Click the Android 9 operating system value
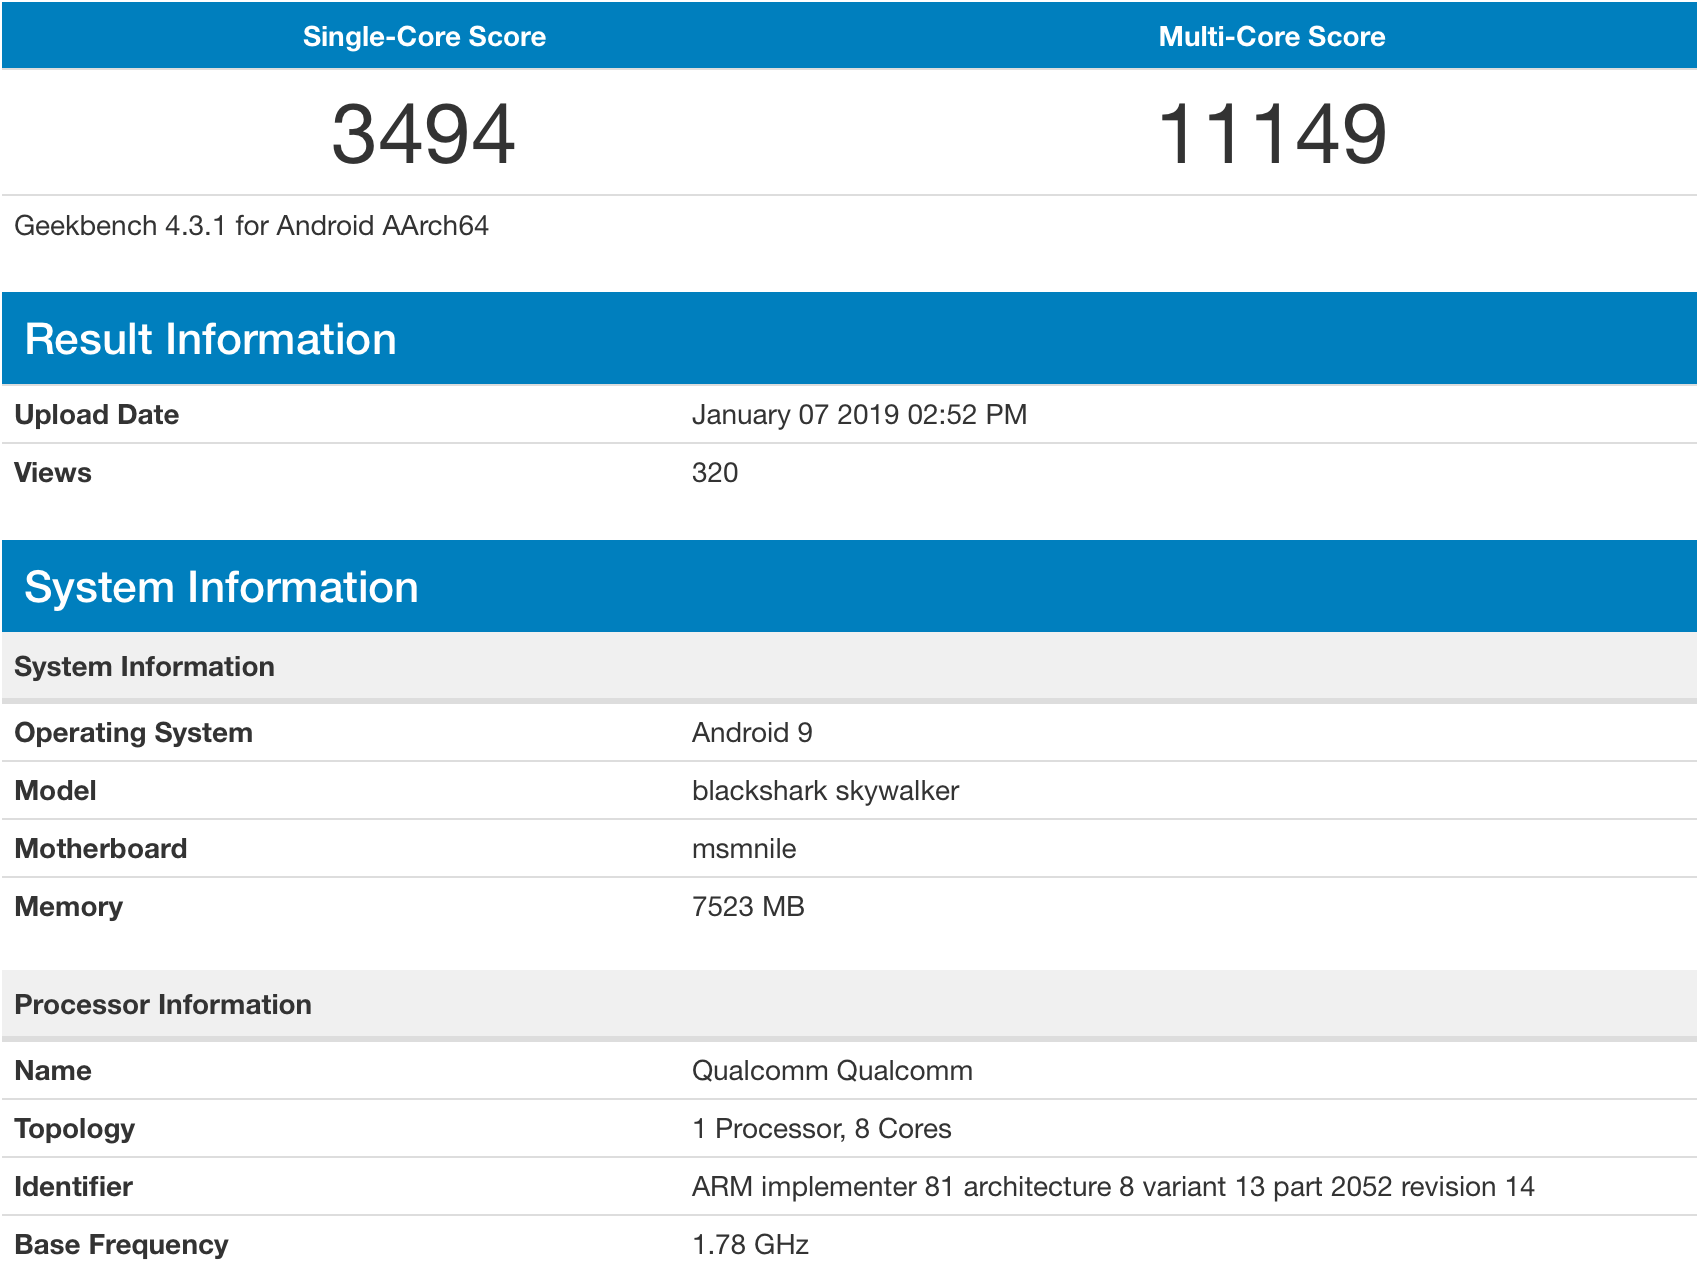1698x1274 pixels. tap(752, 733)
